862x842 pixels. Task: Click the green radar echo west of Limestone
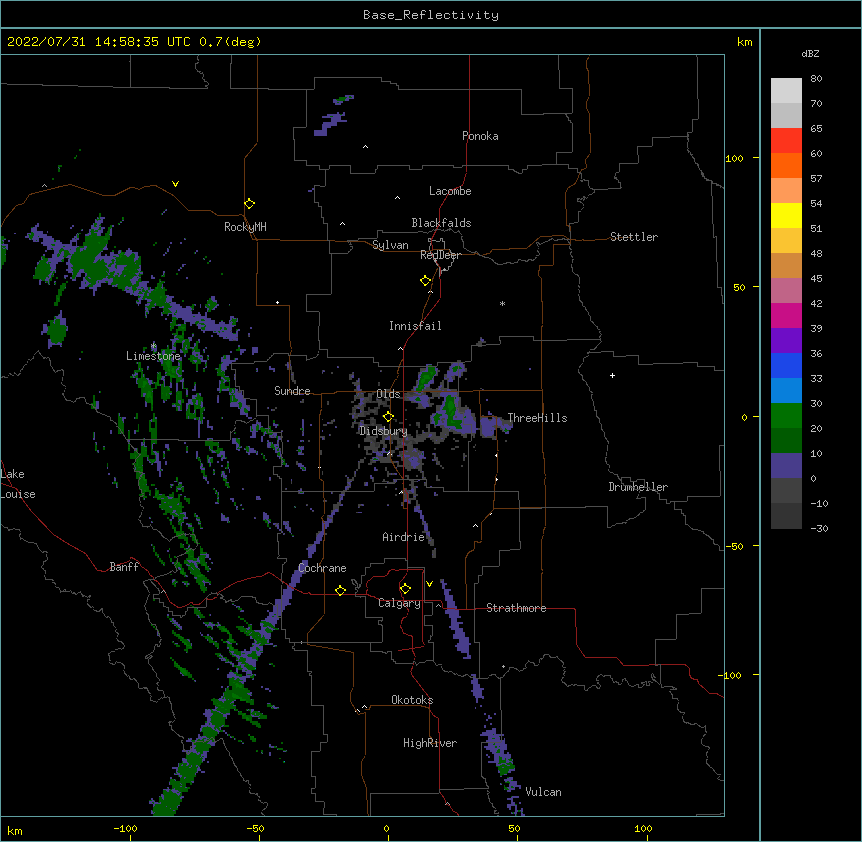(x=57, y=331)
